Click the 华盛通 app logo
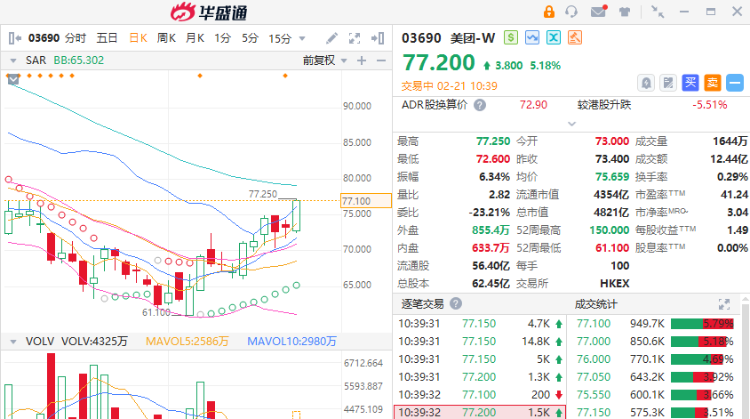This screenshot has height=419, width=750. pyautogui.click(x=209, y=12)
